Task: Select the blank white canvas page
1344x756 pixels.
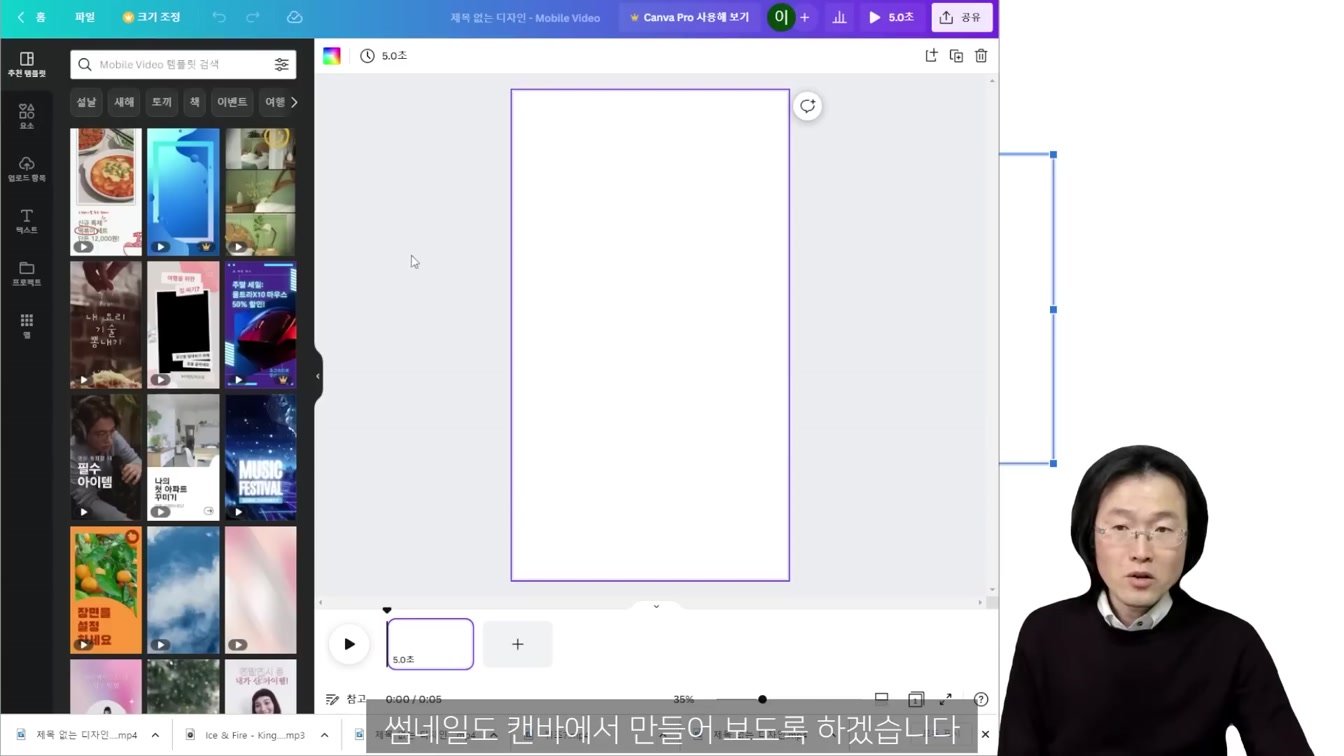Action: [x=650, y=335]
